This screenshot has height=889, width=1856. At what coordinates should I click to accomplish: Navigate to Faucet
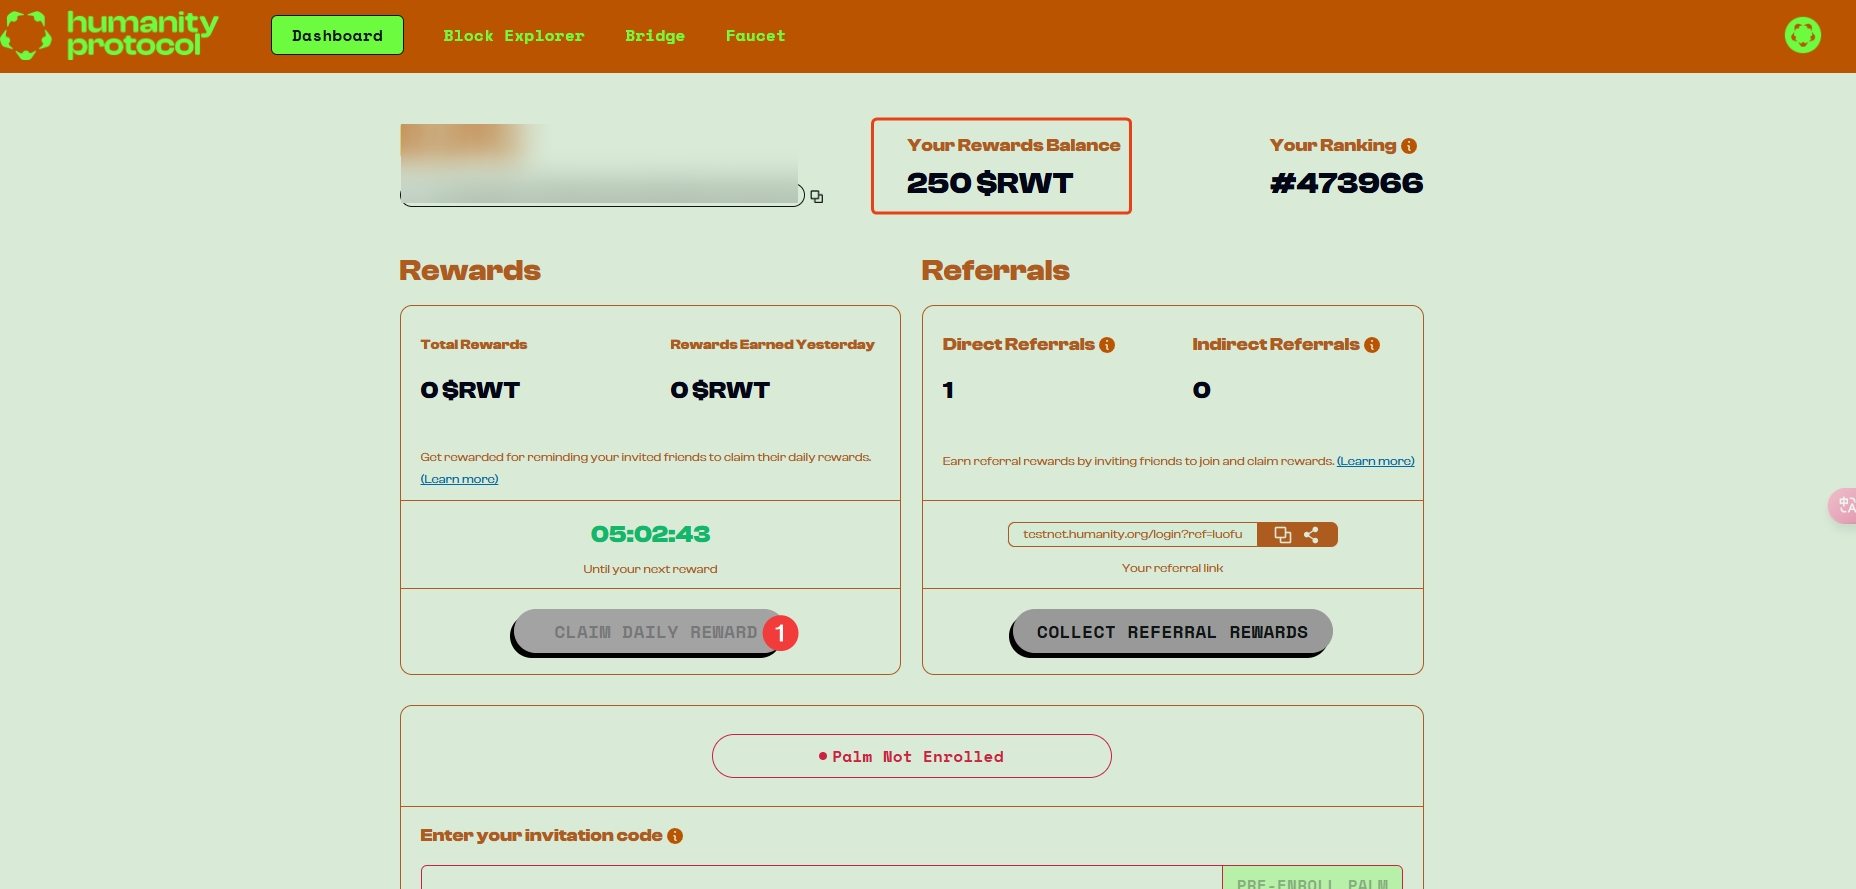pyautogui.click(x=755, y=36)
